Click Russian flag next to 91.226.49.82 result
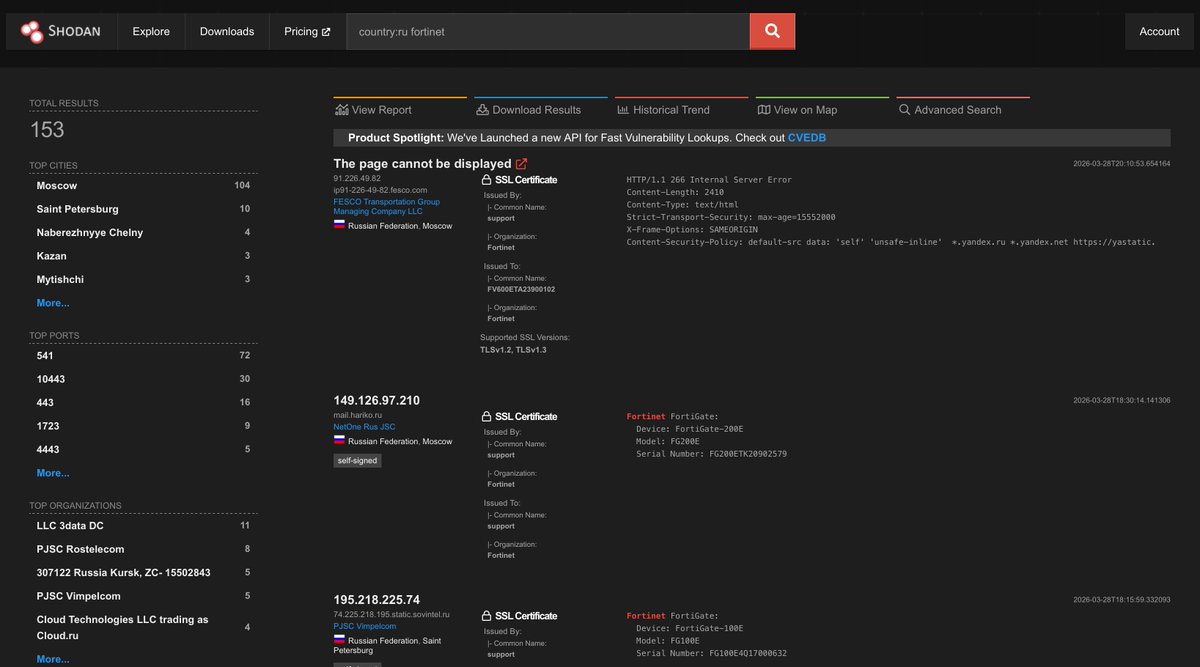This screenshot has width=1200, height=667. click(x=339, y=225)
